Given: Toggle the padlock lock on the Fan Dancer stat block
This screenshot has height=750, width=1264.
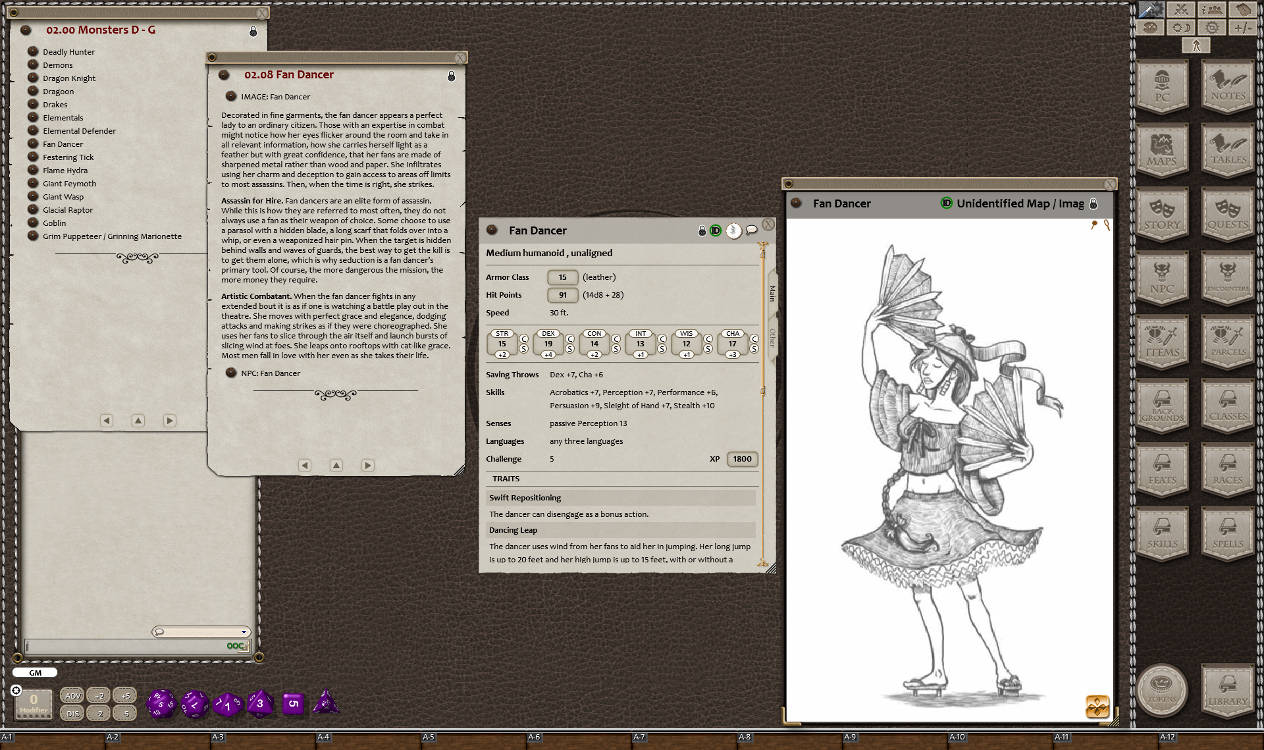Looking at the screenshot, I should [x=700, y=230].
